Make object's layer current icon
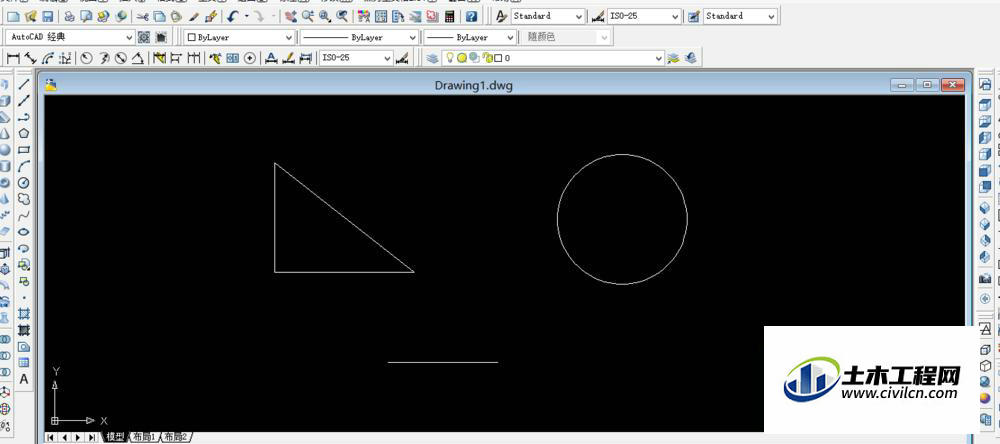Viewport: 1000px width, 444px height. point(673,58)
